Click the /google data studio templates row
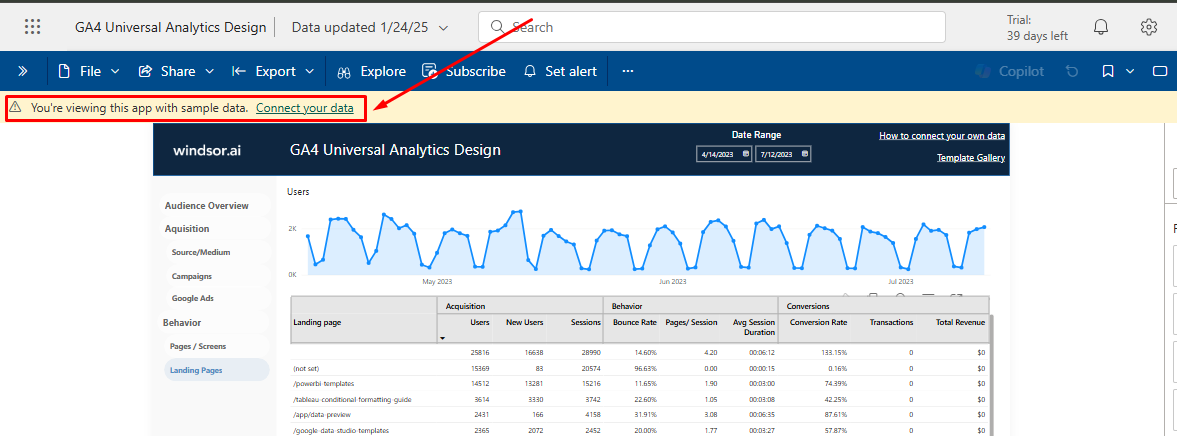The image size is (1177, 436). coord(640,430)
